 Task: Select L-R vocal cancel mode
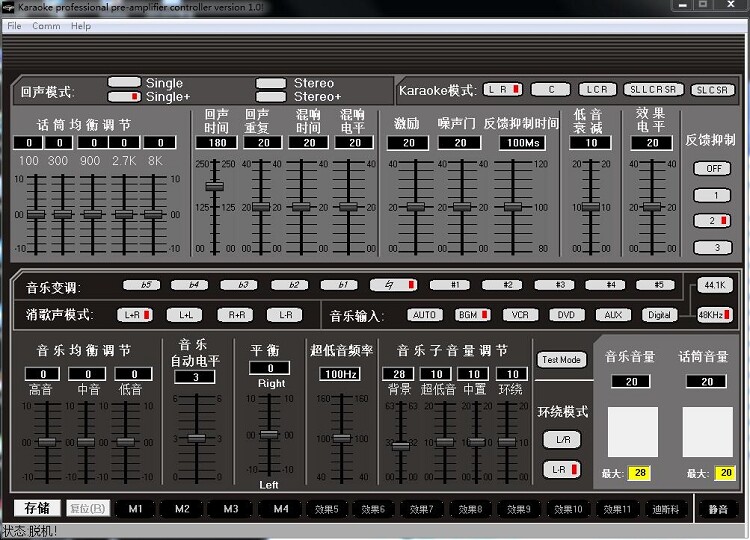coord(285,315)
